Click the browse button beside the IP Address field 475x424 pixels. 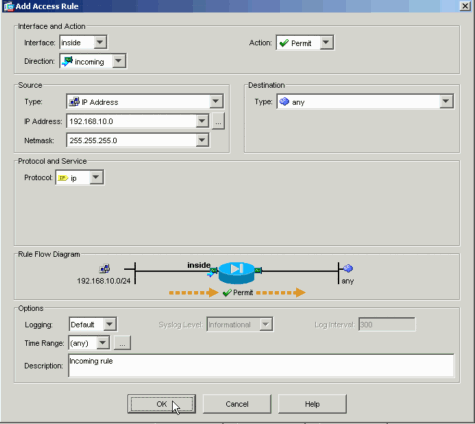tap(218, 121)
